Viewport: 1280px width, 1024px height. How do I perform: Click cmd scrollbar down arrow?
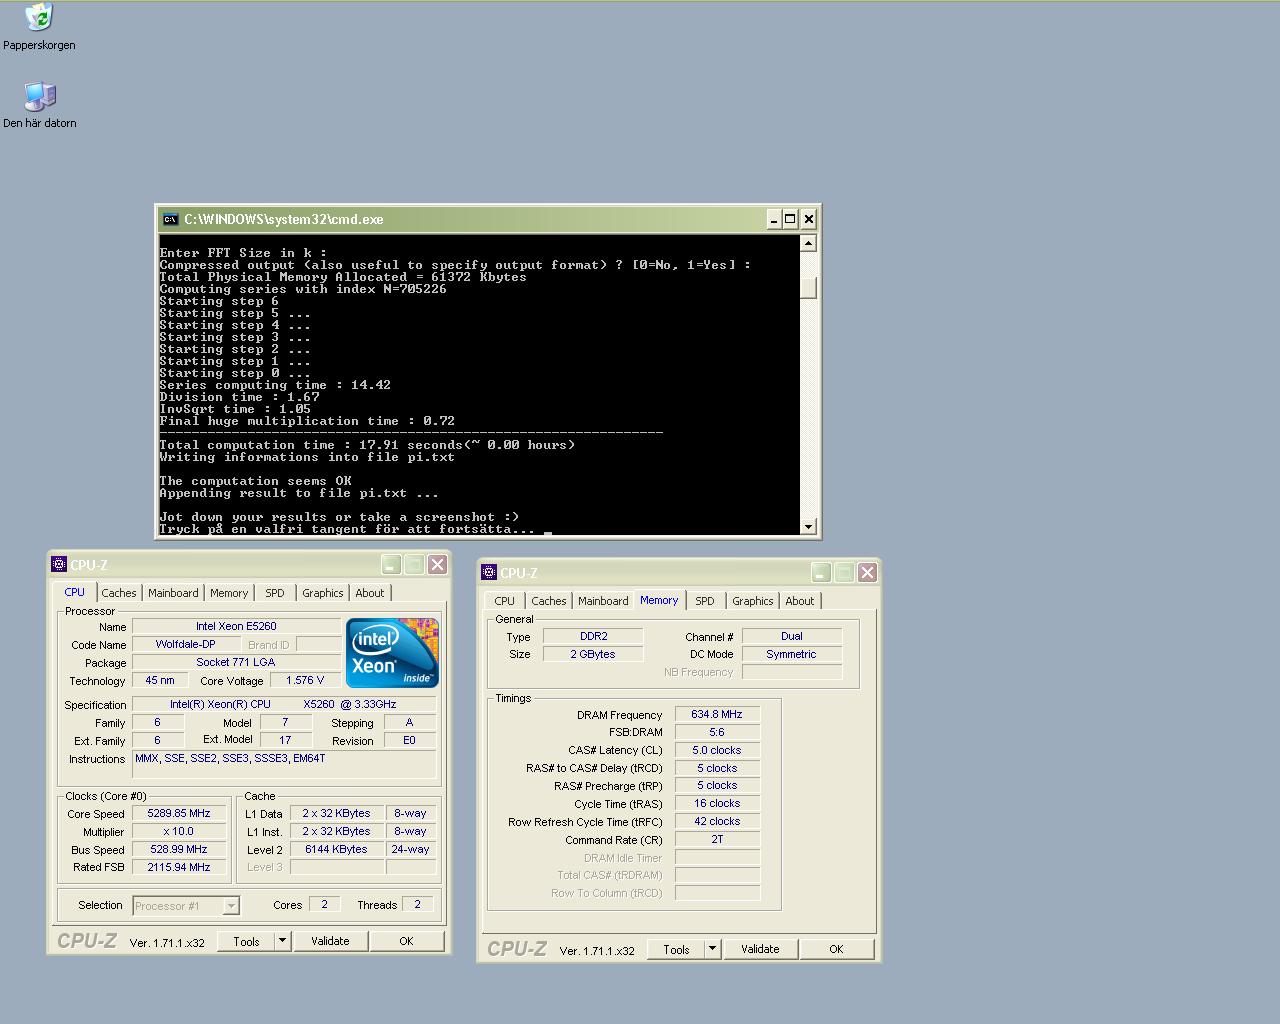(x=809, y=526)
